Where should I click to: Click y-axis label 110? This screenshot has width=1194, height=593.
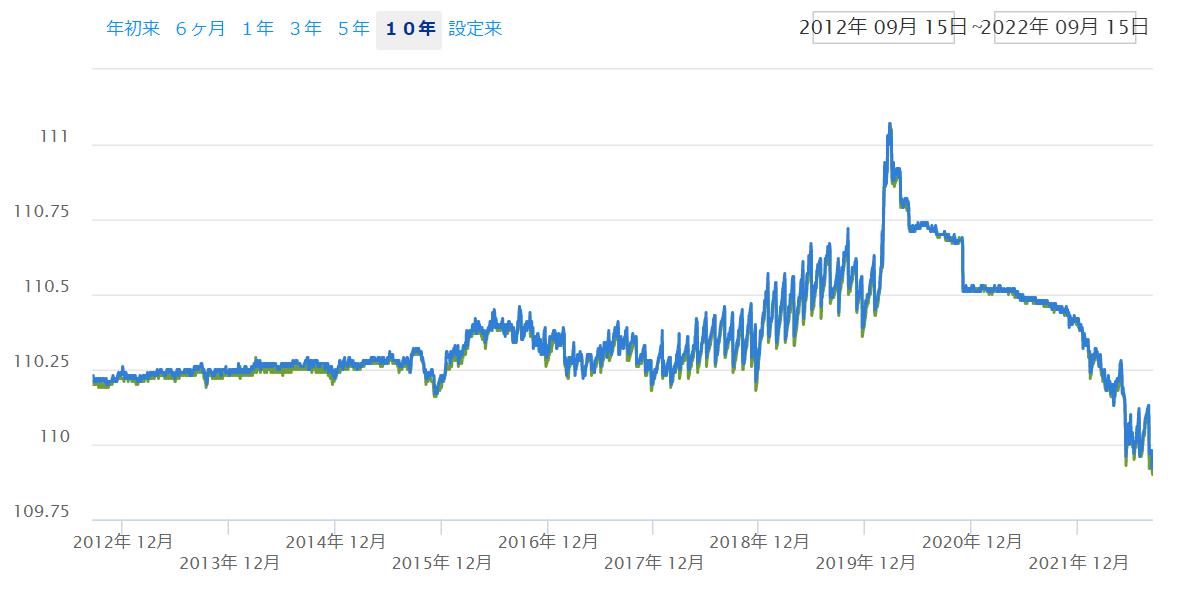pyautogui.click(x=56, y=437)
